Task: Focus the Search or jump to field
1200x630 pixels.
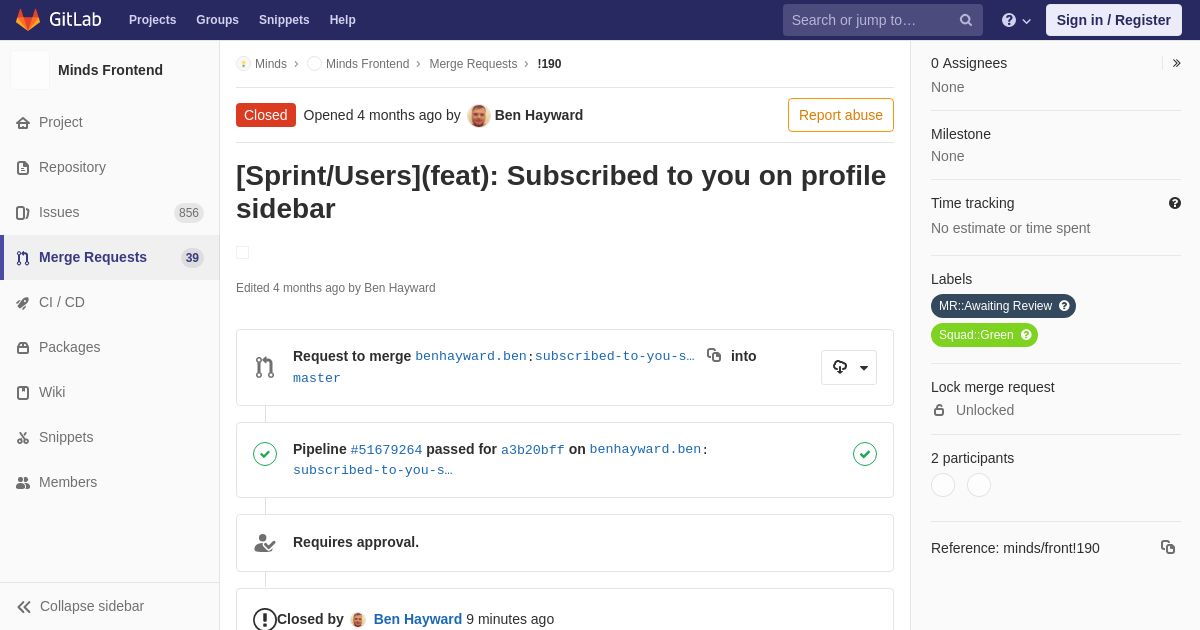Action: [883, 20]
